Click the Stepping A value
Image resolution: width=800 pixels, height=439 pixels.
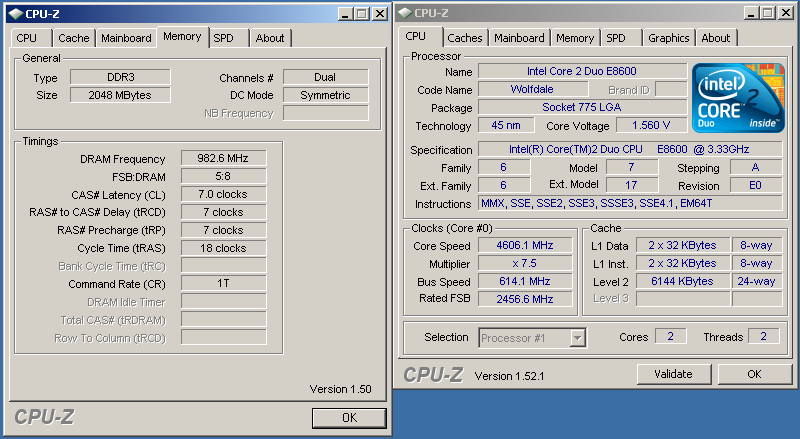click(756, 167)
